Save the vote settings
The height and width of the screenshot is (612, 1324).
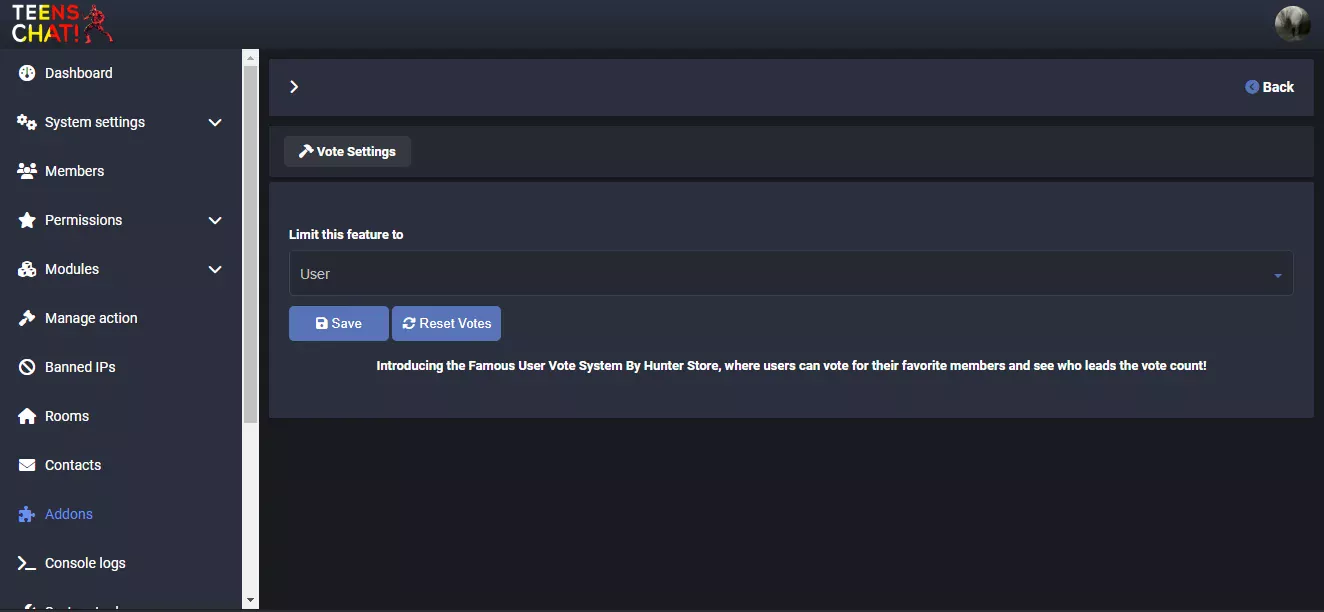(x=339, y=323)
